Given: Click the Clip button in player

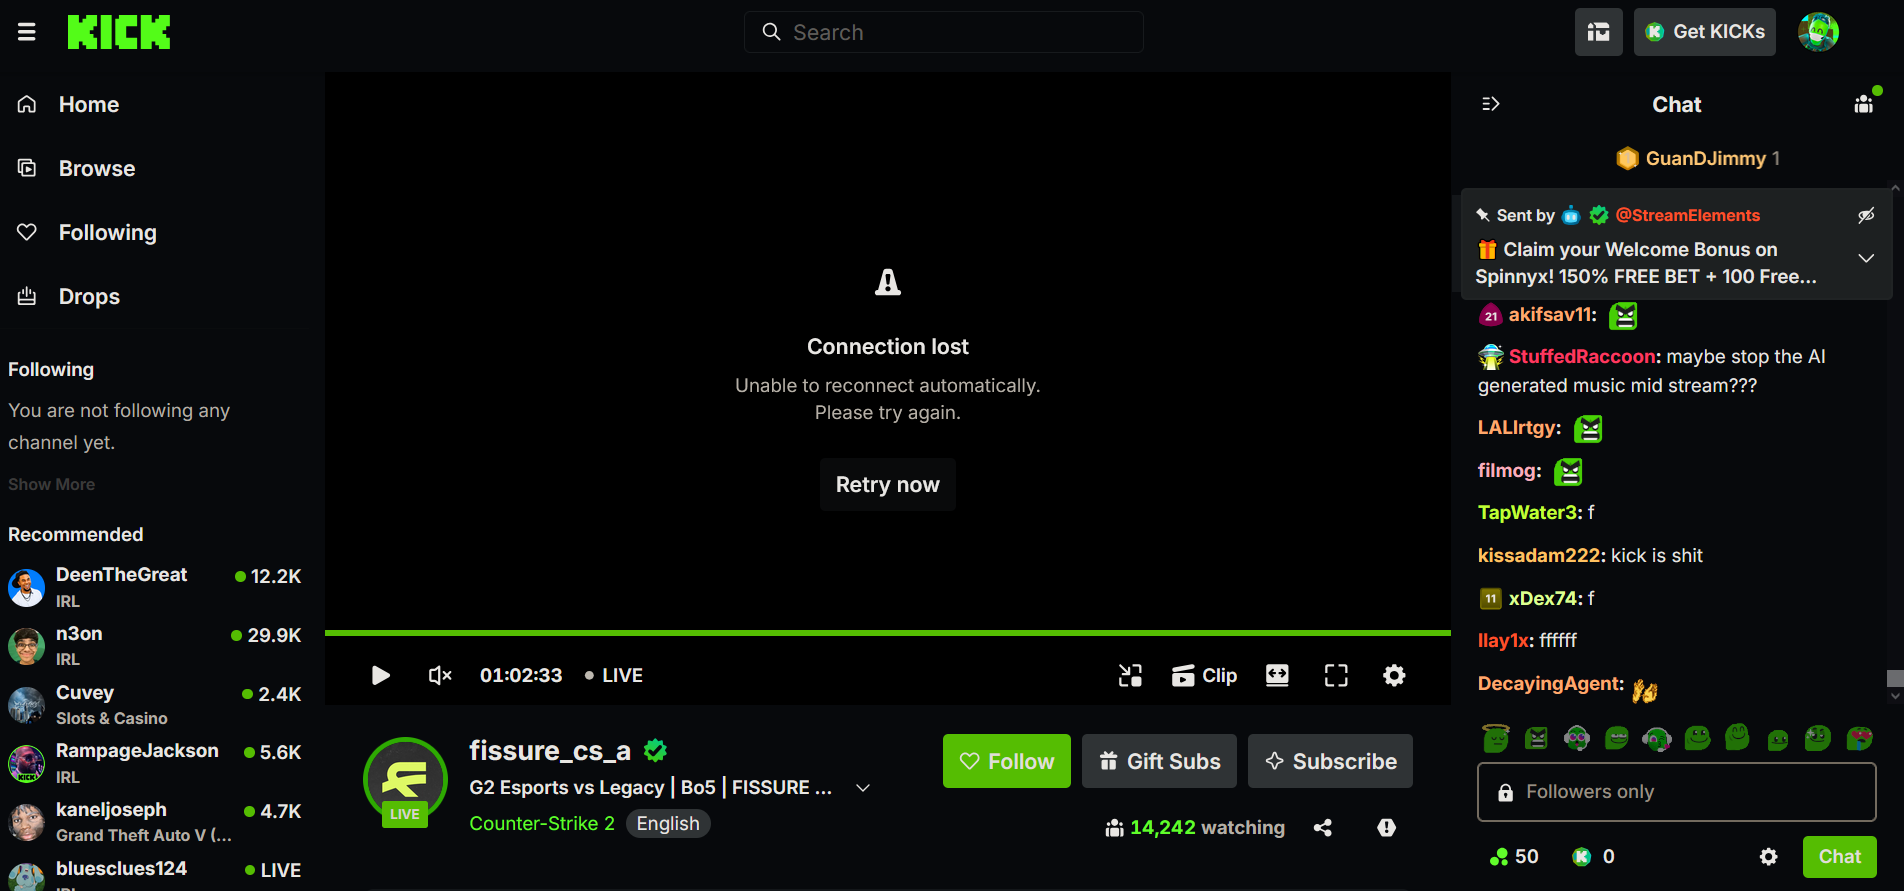Looking at the screenshot, I should click(x=1204, y=676).
